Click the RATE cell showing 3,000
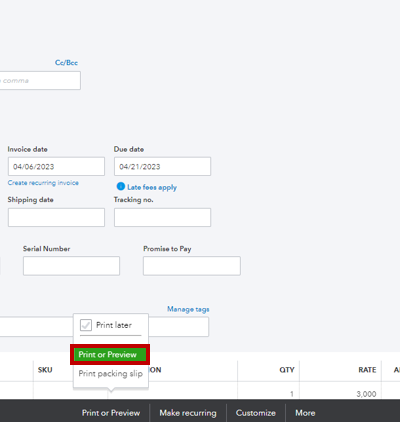Screen dimensions: 400x422 (340, 394)
